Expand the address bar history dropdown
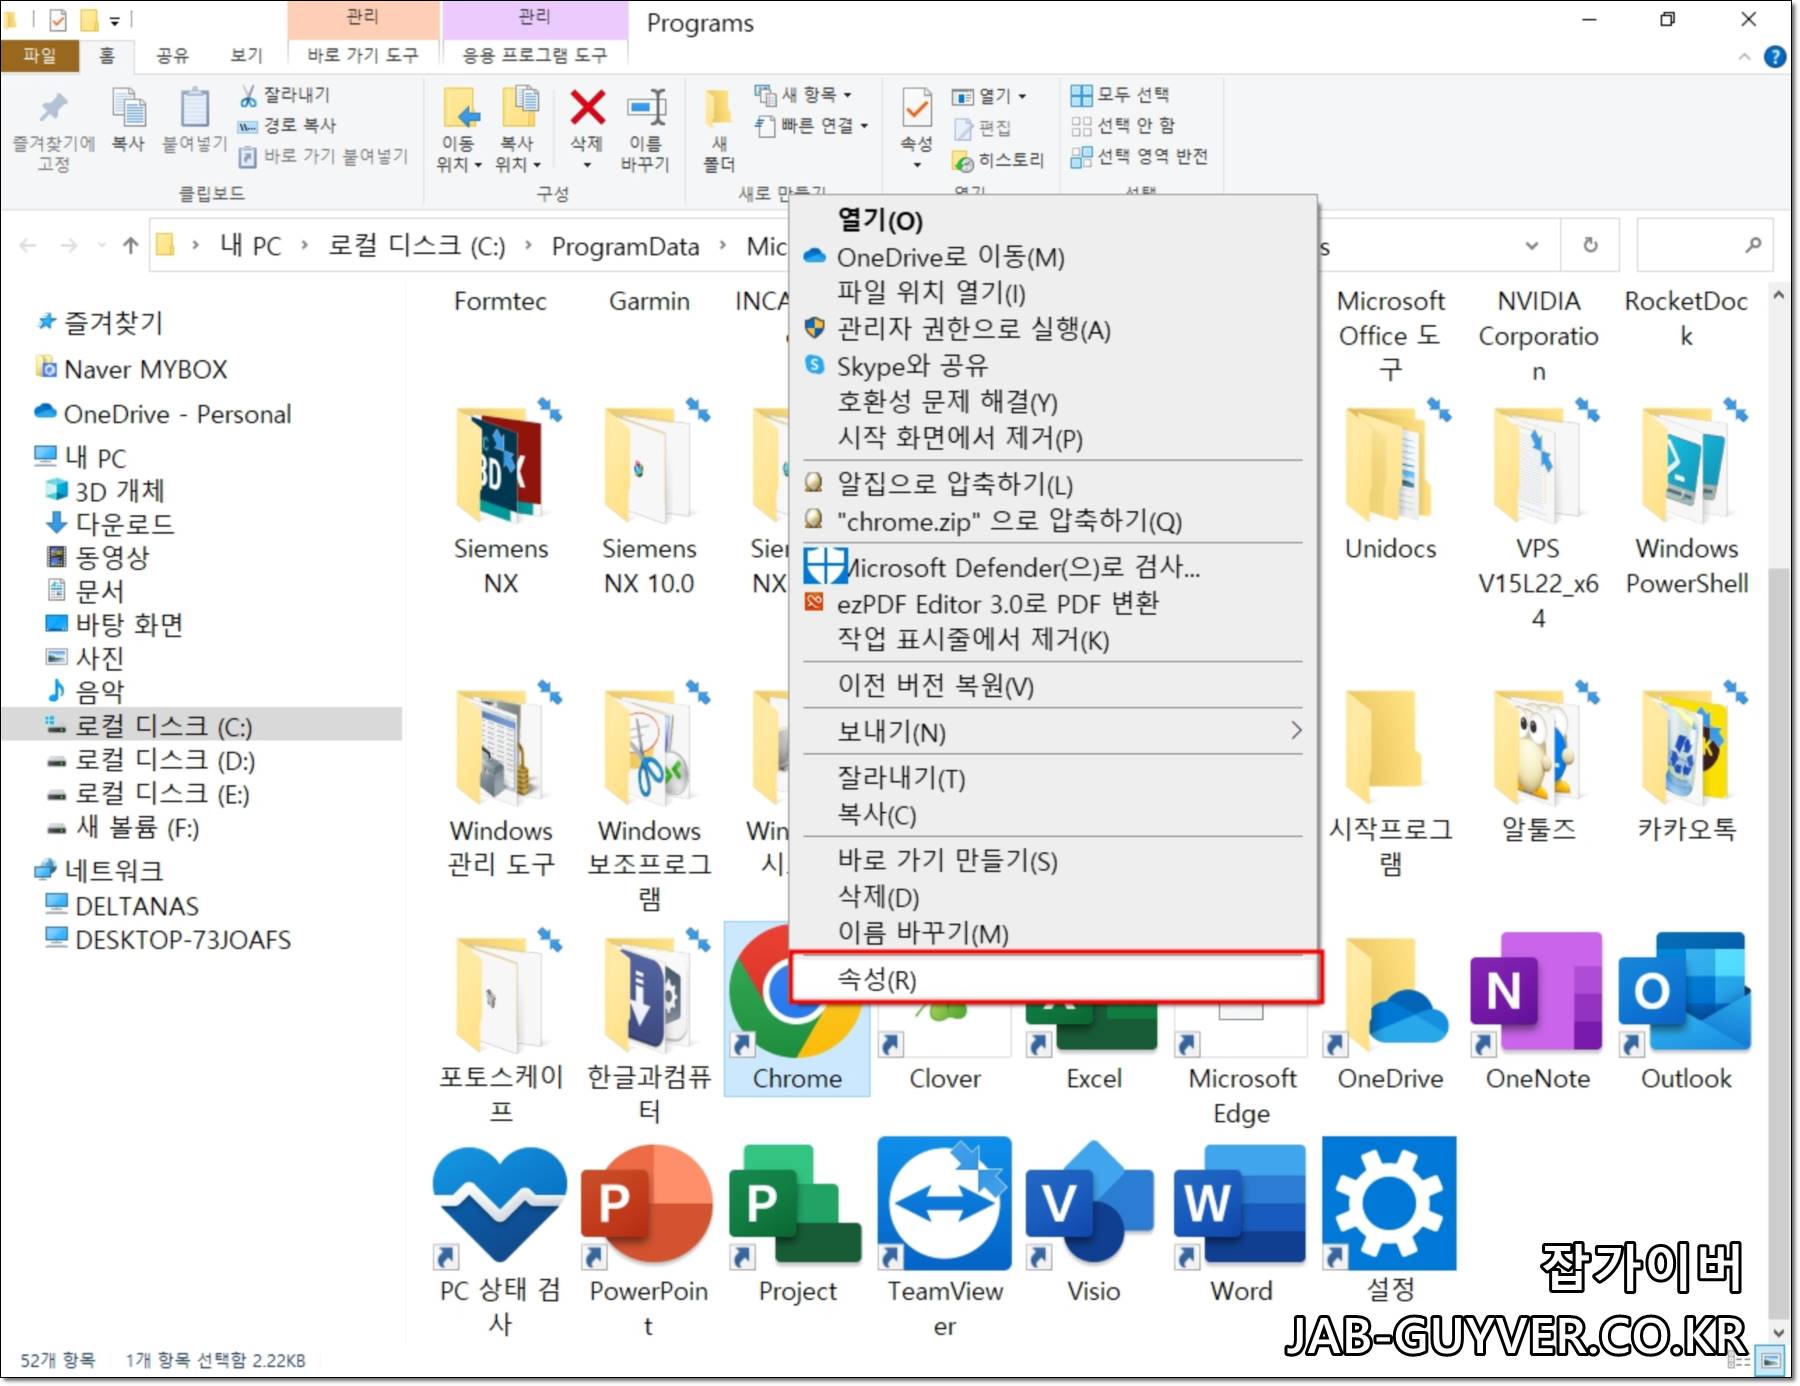This screenshot has height=1386, width=1800. [x=1531, y=245]
